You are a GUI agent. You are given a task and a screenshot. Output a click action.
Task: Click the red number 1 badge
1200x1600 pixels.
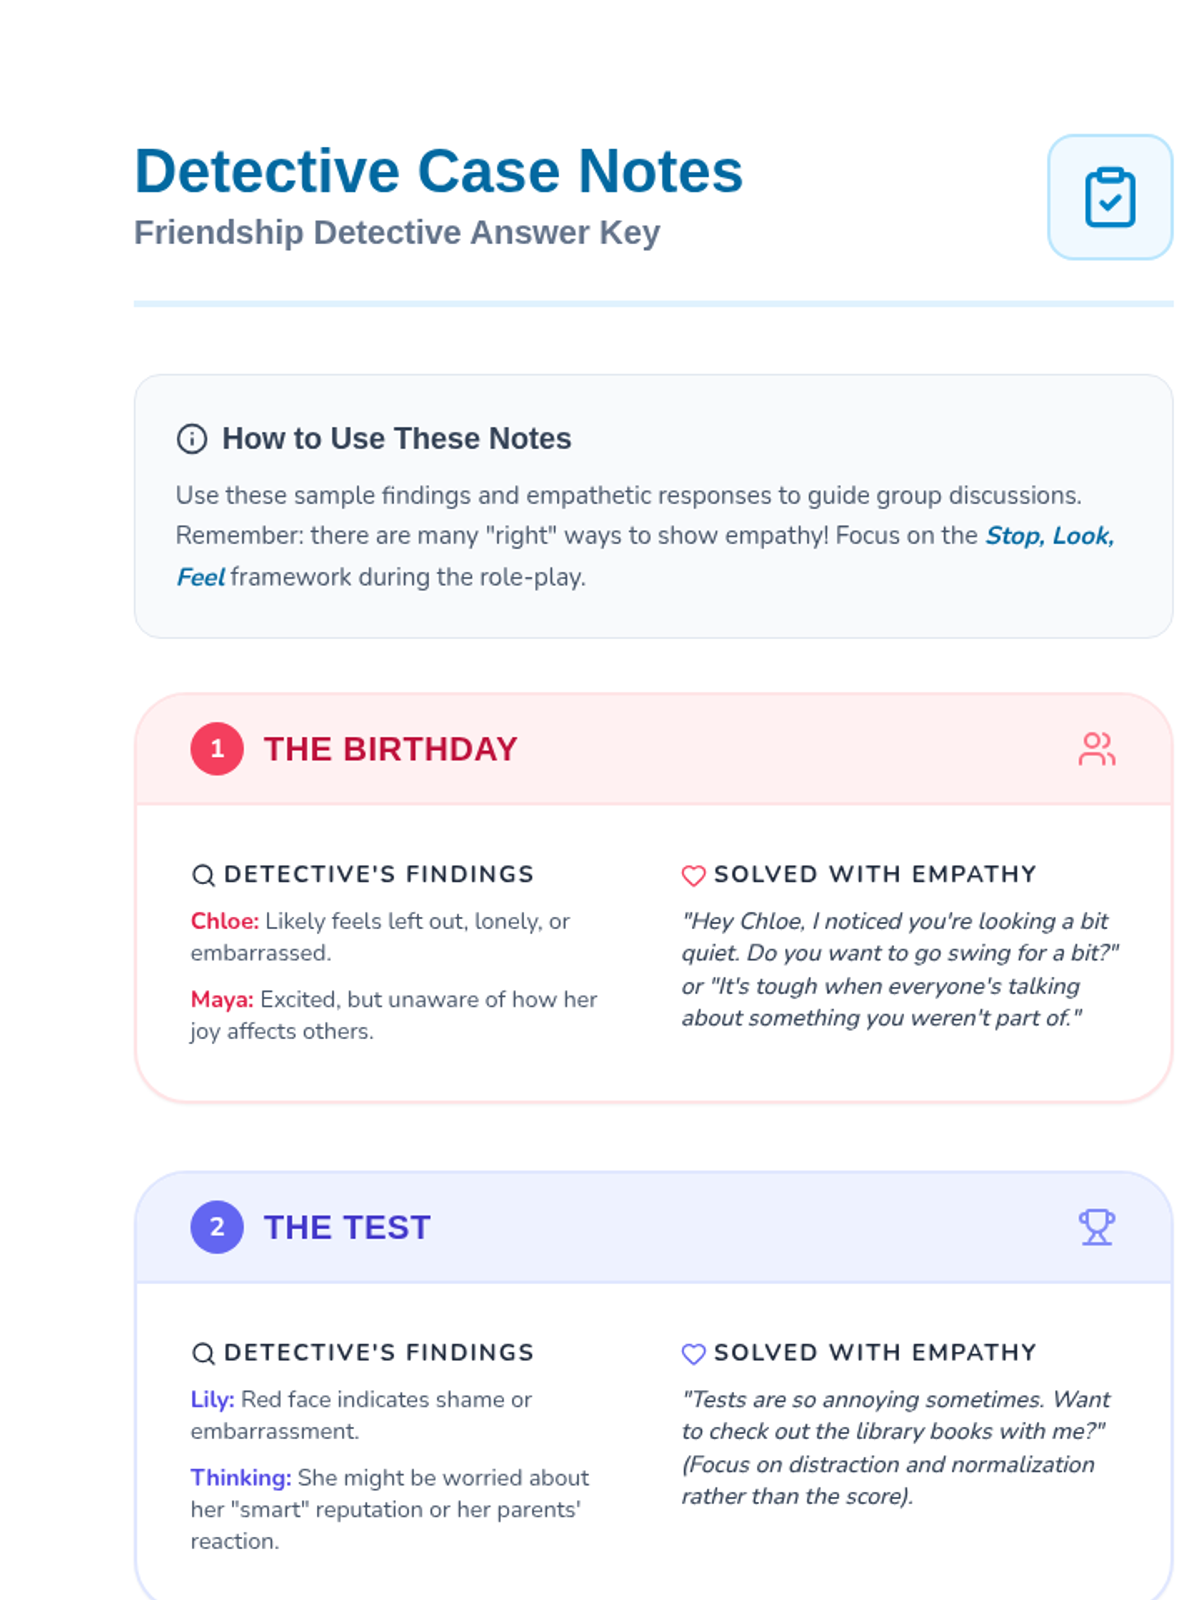point(217,749)
